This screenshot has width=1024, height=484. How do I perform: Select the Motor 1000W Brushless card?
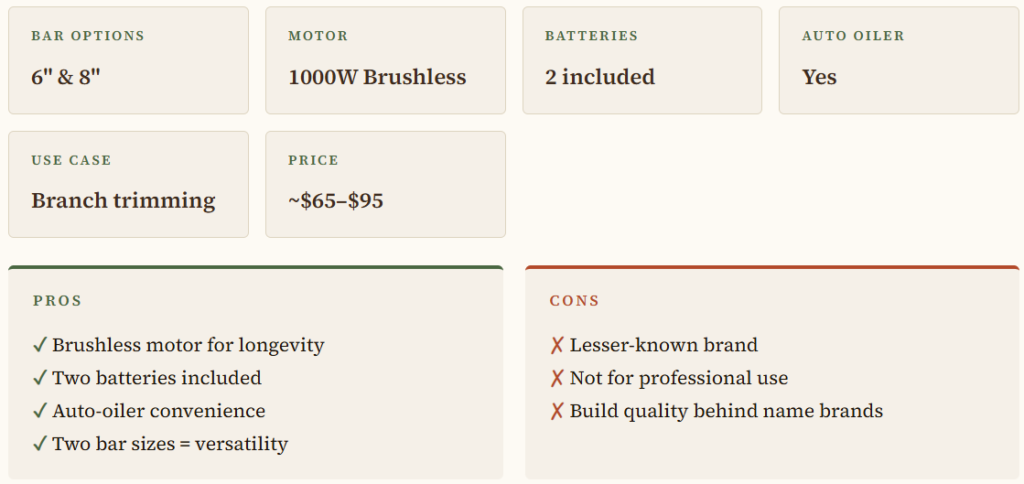(385, 60)
